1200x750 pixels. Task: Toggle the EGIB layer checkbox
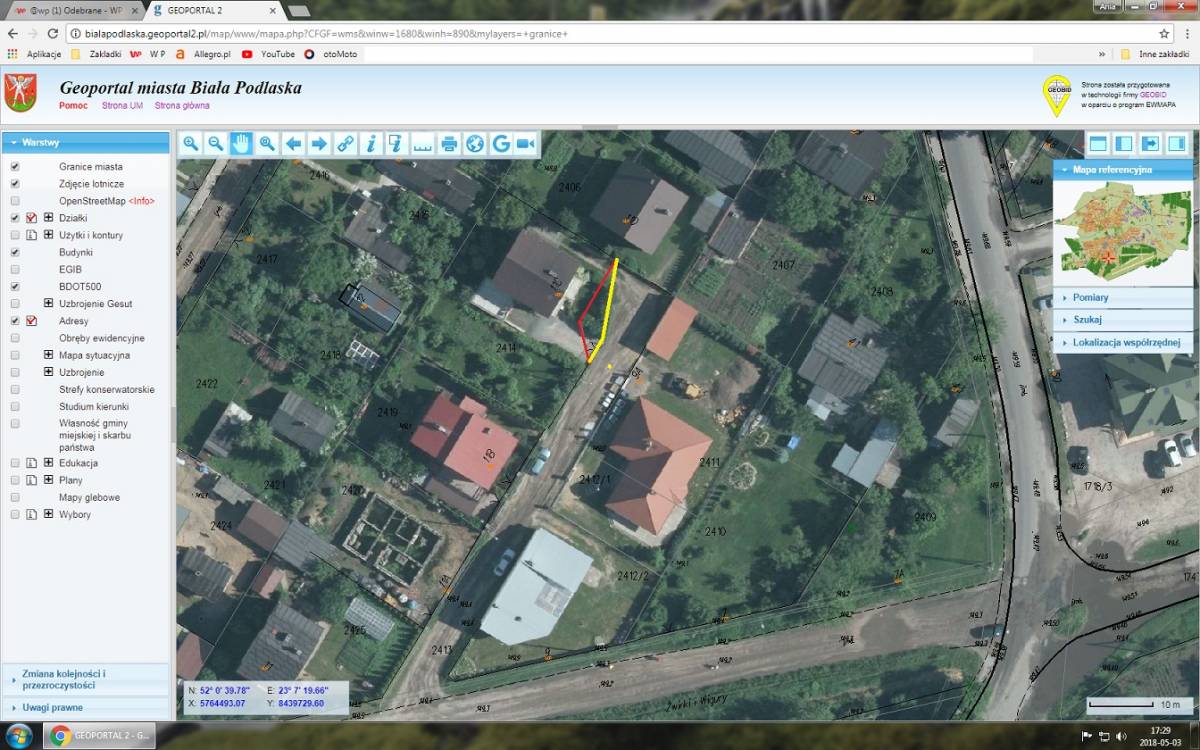pos(15,270)
